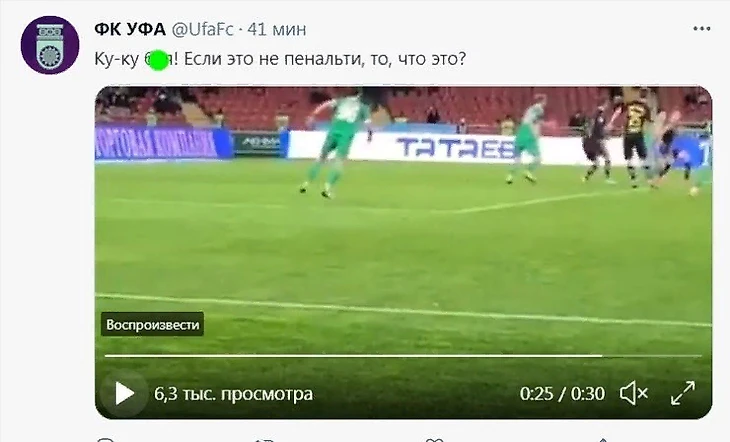Share the tweet using the share icon
The image size is (730, 442).
602,439
